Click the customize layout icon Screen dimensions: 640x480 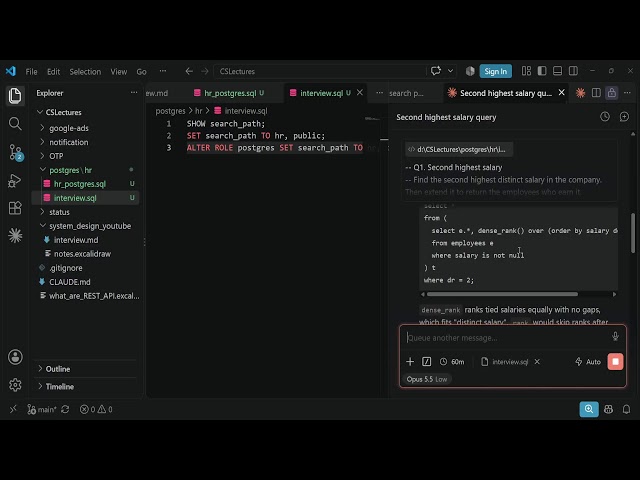[526, 71]
